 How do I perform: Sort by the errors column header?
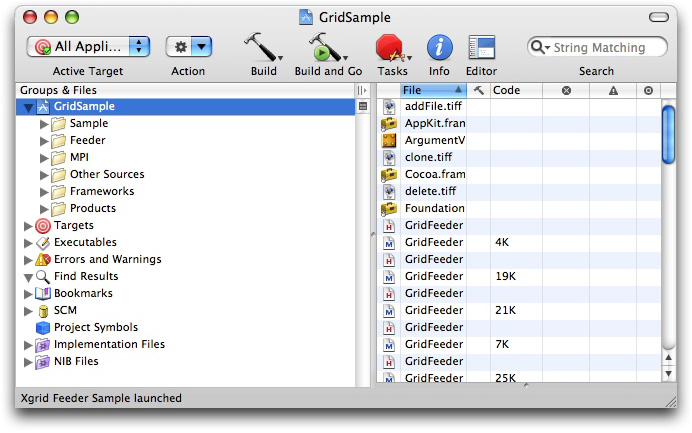pyautogui.click(x=566, y=90)
